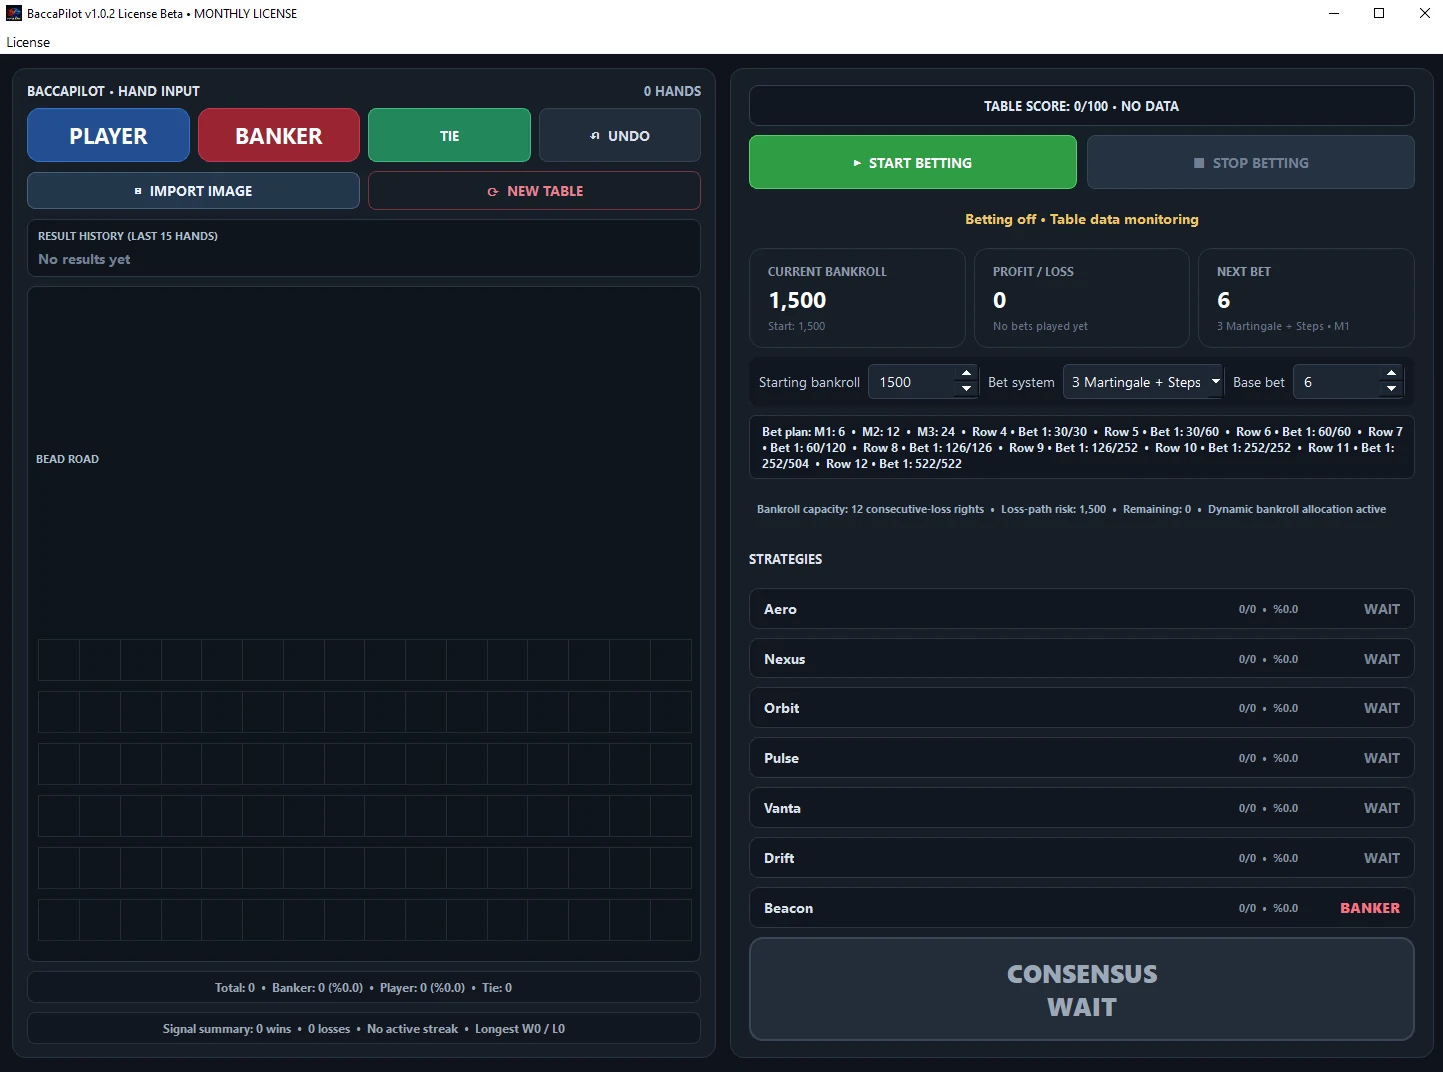Click the Table Score 0/100 banner
This screenshot has width=1443, height=1072.
point(1082,106)
